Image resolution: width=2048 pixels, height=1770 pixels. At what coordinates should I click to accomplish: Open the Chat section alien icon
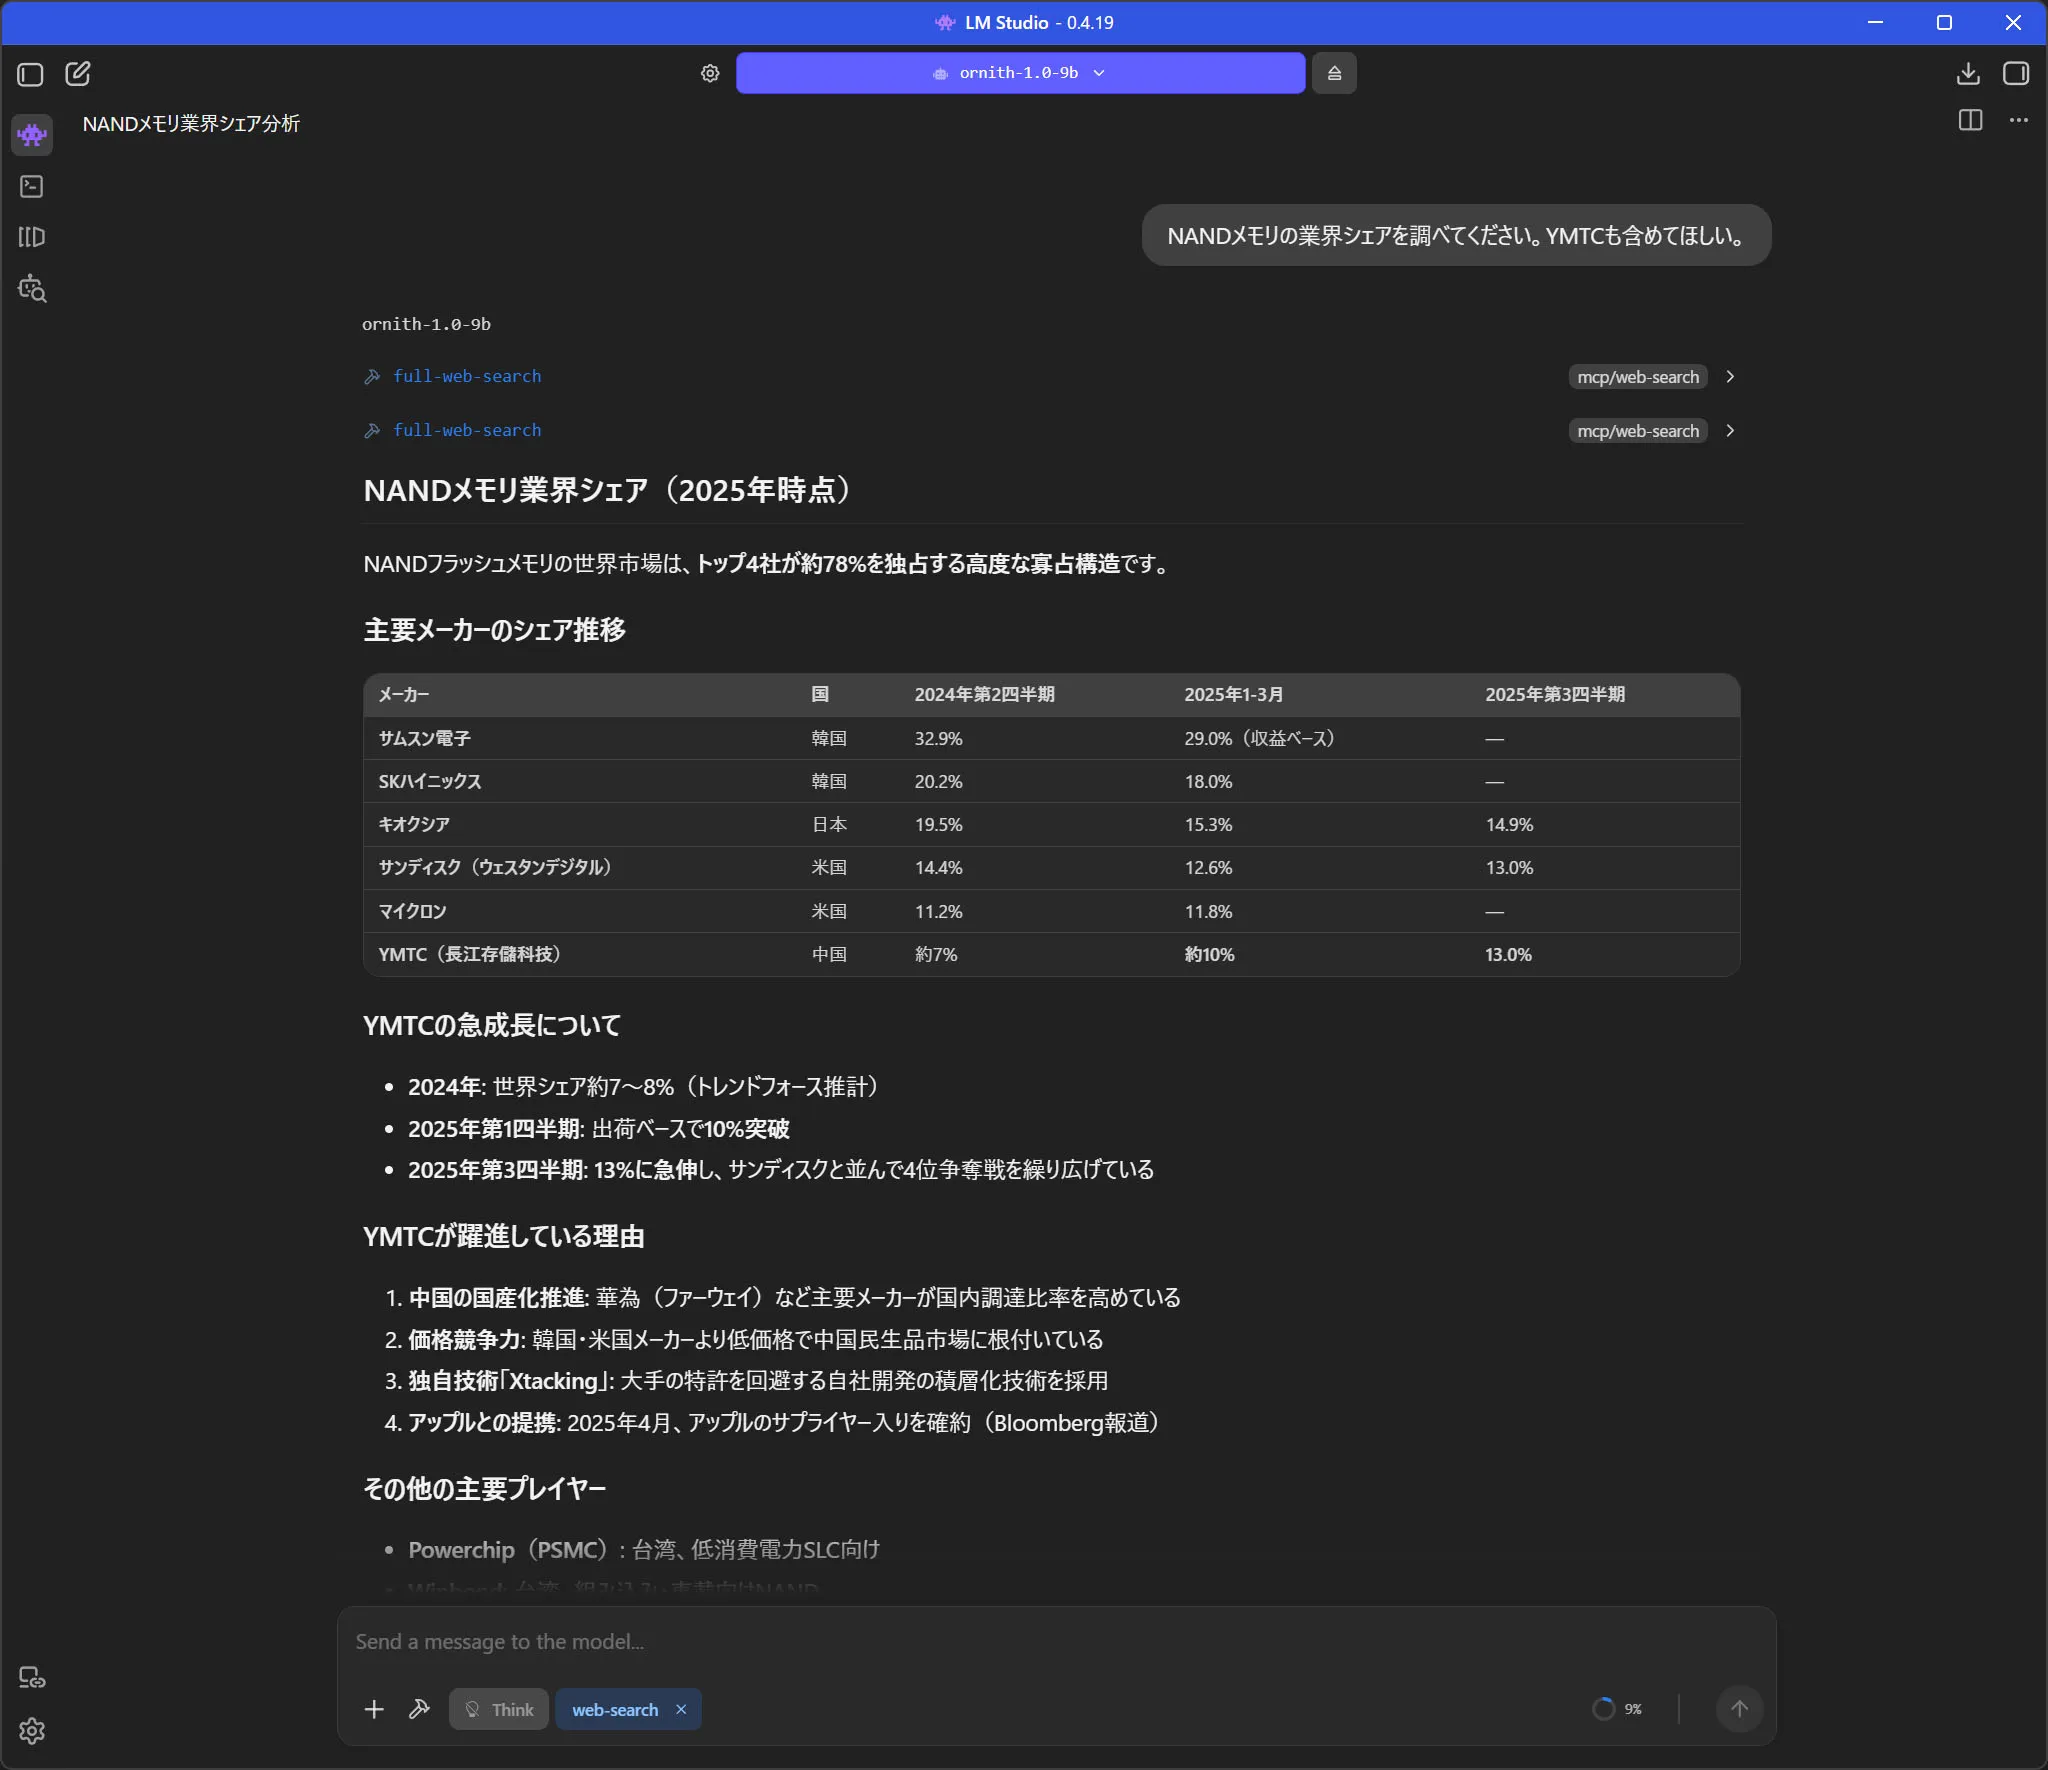click(x=32, y=134)
